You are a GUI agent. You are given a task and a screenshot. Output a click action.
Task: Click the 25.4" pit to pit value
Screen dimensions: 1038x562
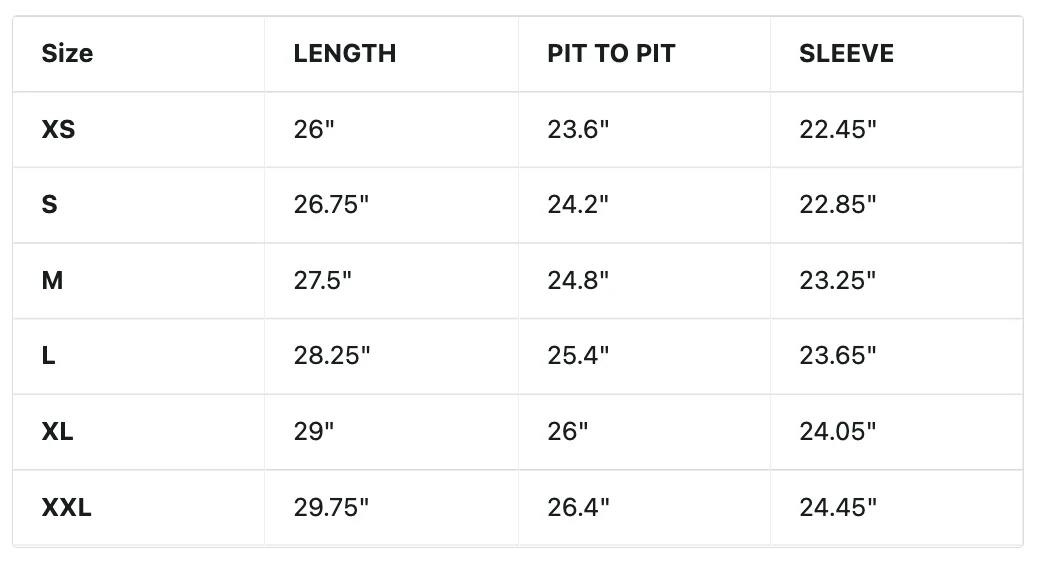pyautogui.click(x=578, y=356)
